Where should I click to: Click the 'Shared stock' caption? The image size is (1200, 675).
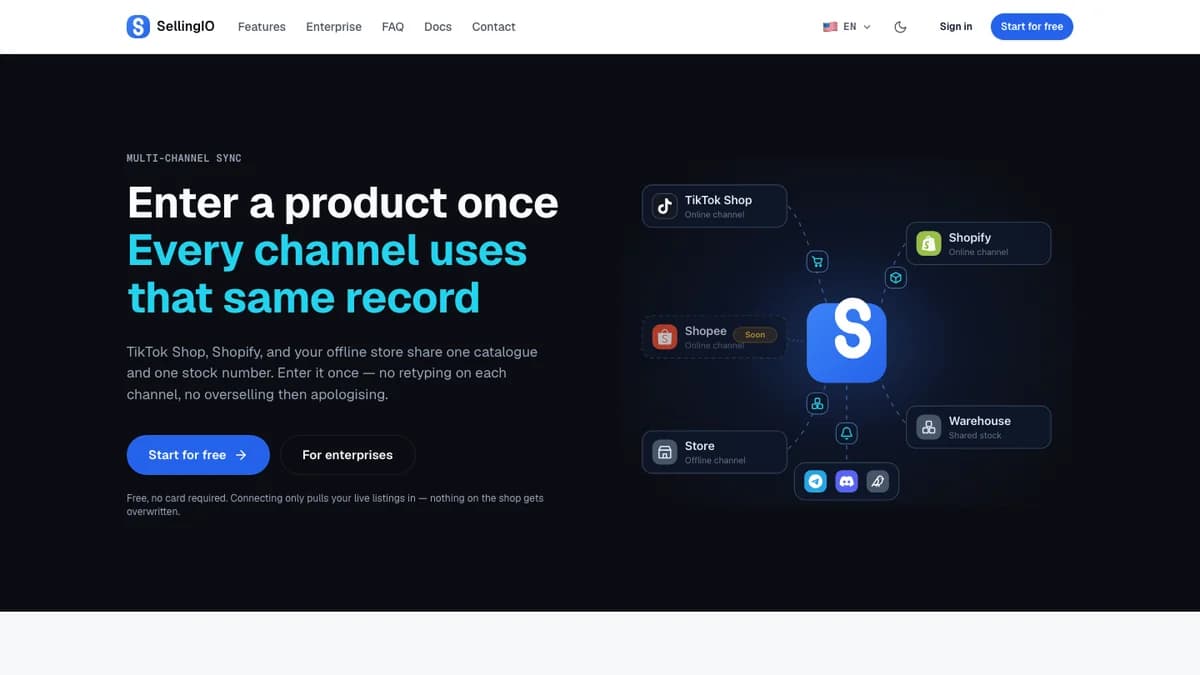(x=975, y=436)
